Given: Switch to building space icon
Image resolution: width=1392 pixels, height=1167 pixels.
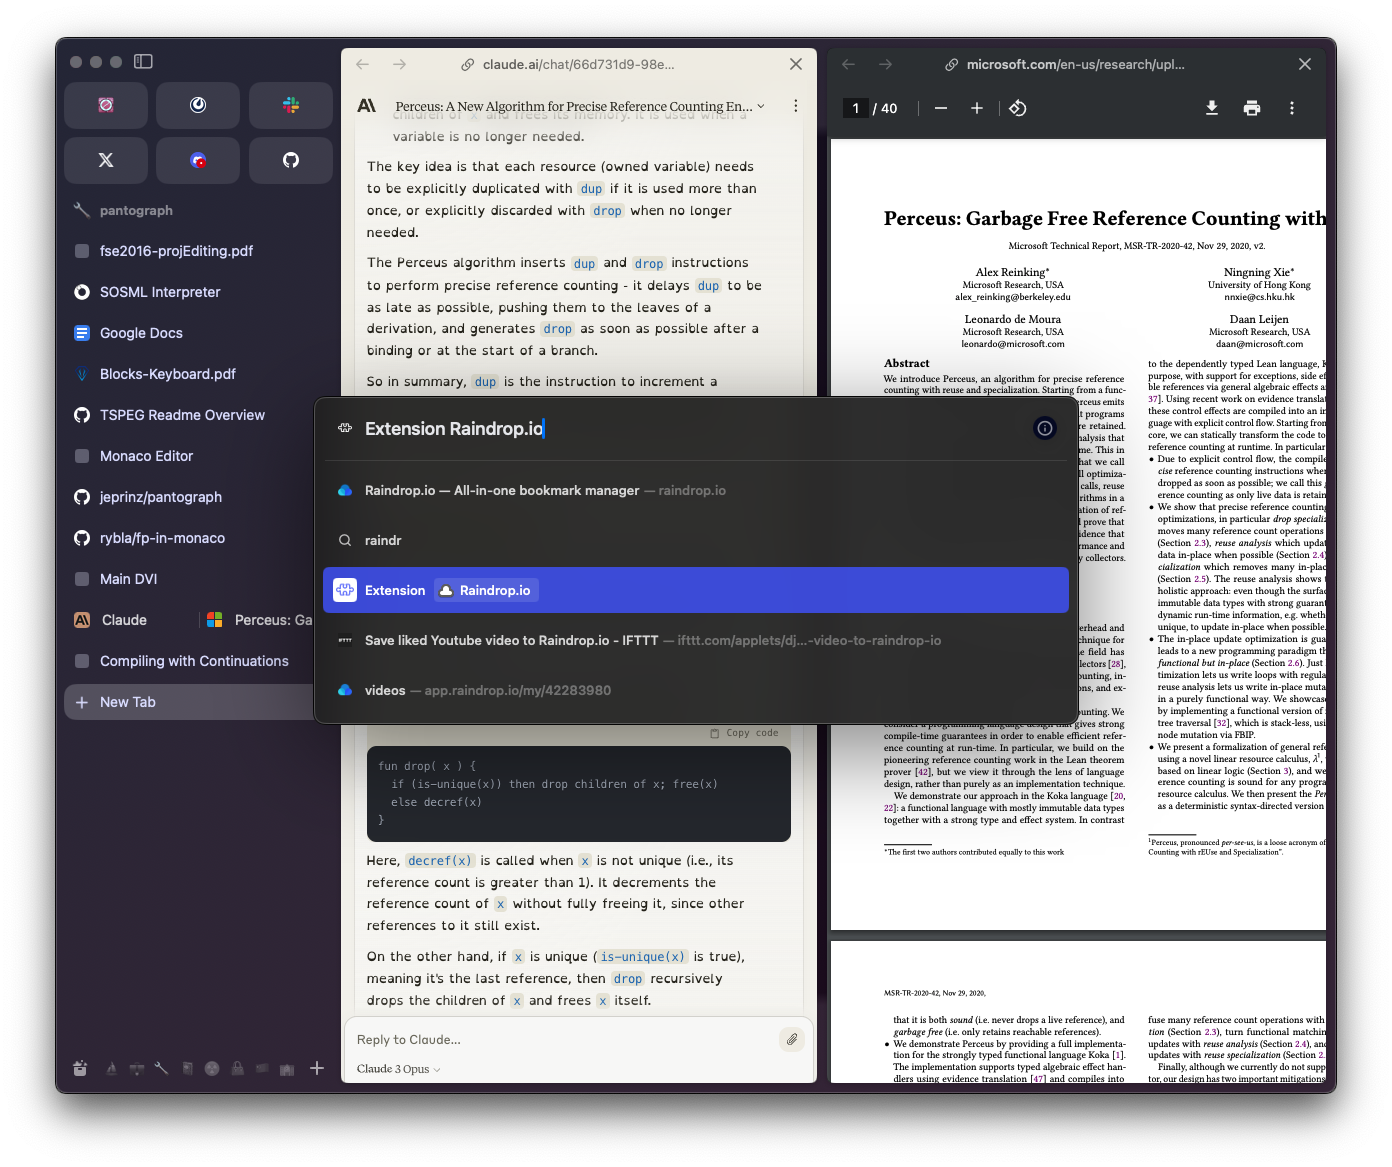Looking at the screenshot, I should [x=287, y=1068].
